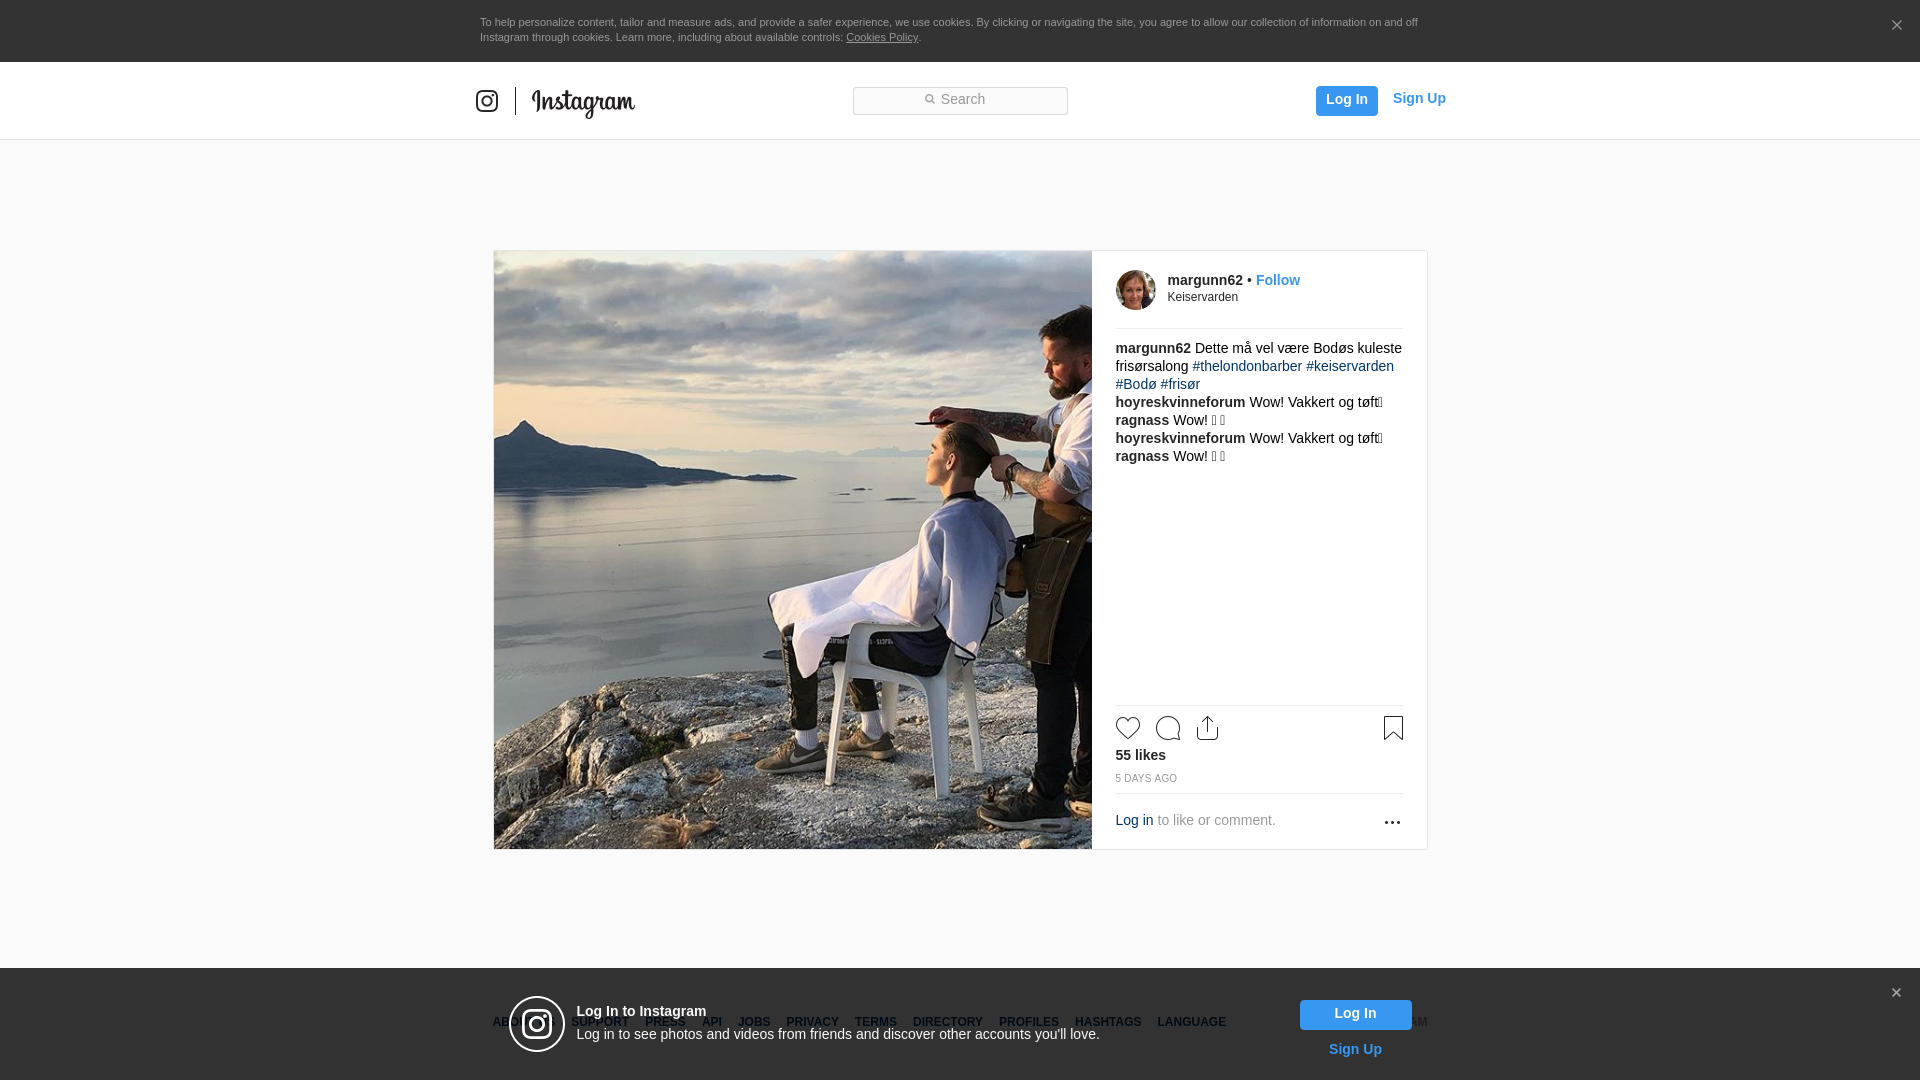The image size is (1920, 1080).
Task: Click Sign Up in the header
Action: tap(1418, 98)
